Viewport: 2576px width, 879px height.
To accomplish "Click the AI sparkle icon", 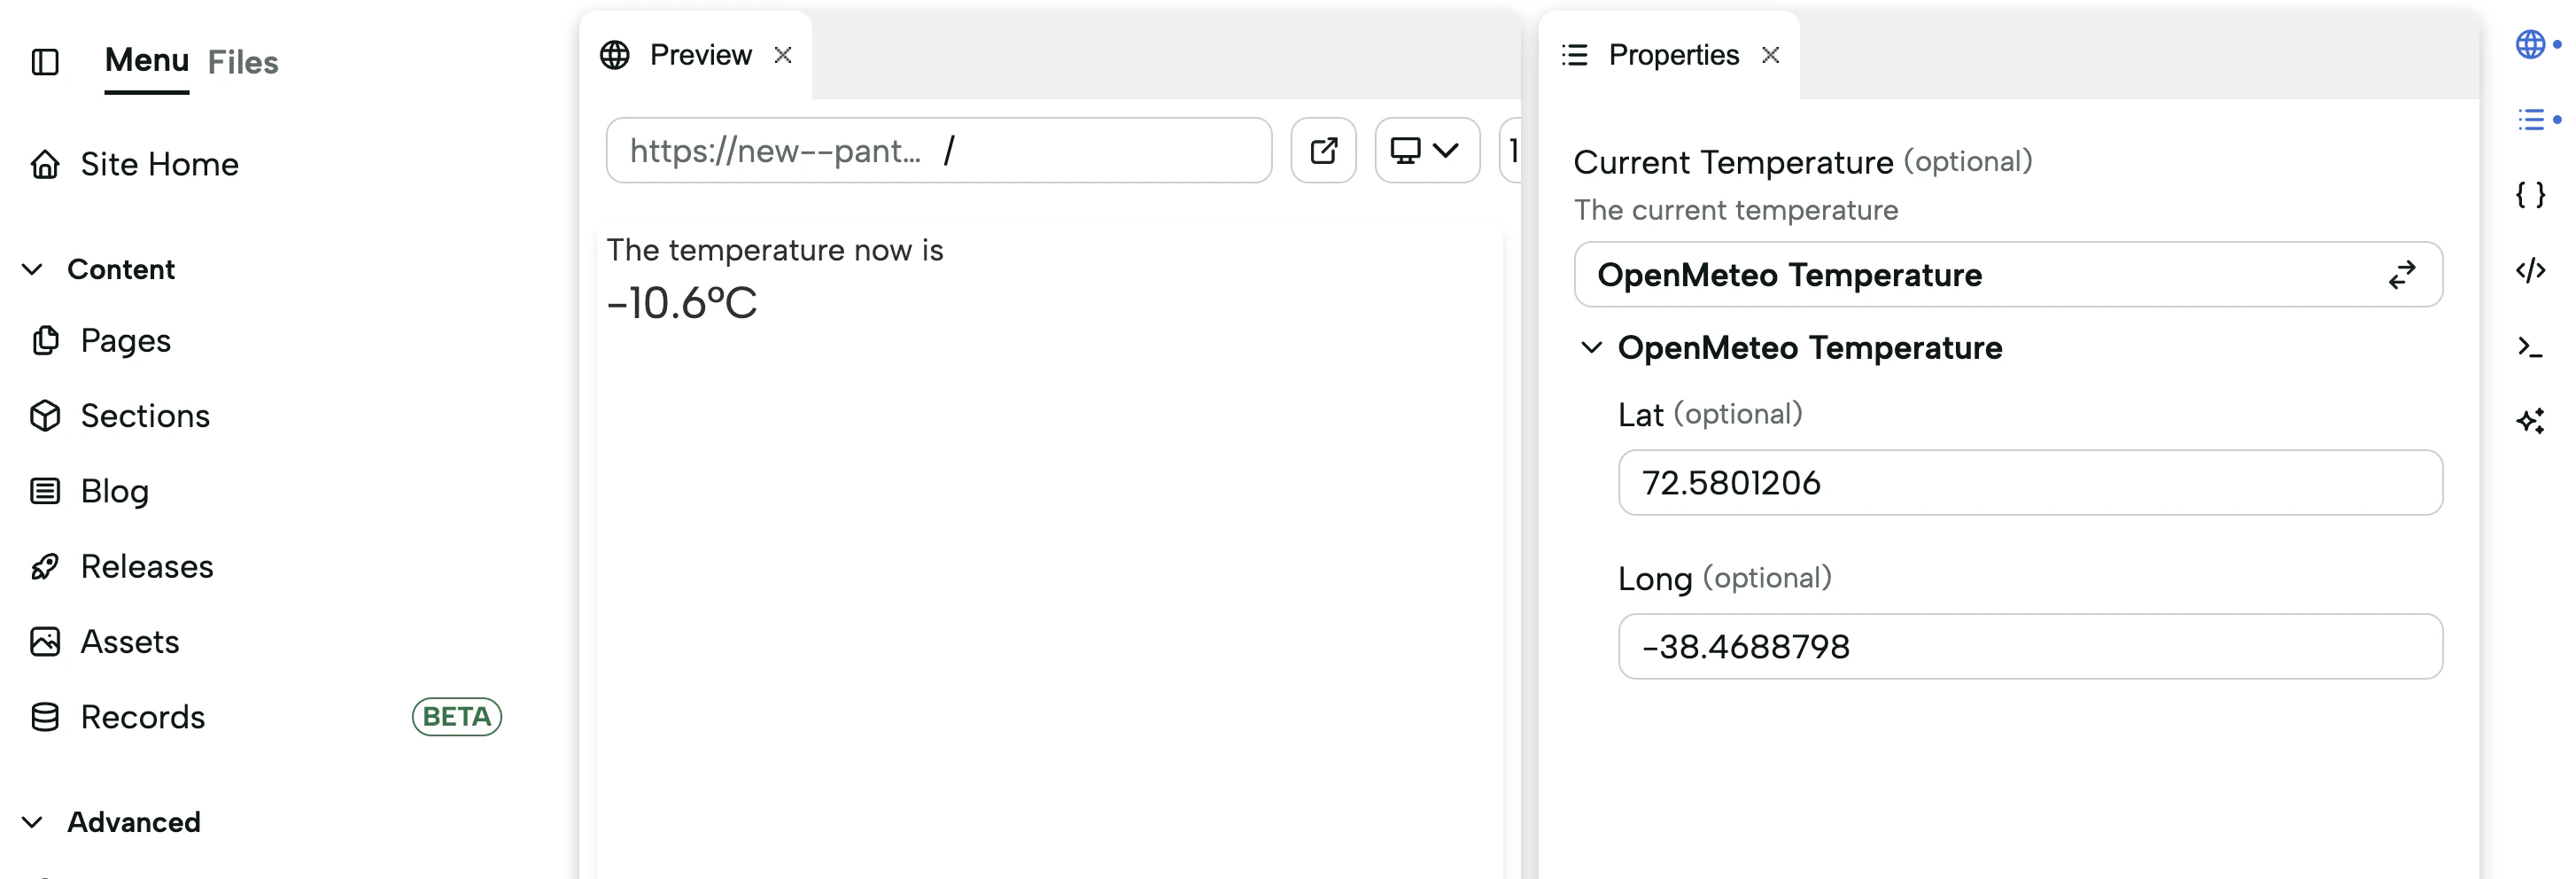I will (x=2531, y=421).
